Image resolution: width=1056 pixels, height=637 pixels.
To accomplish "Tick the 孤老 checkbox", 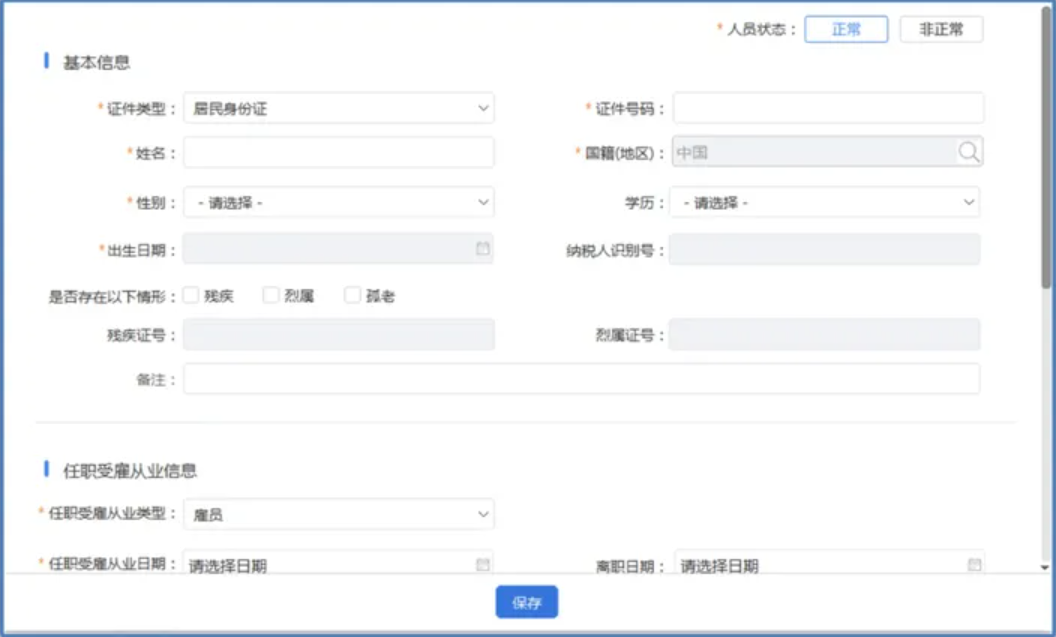I will pyautogui.click(x=352, y=295).
